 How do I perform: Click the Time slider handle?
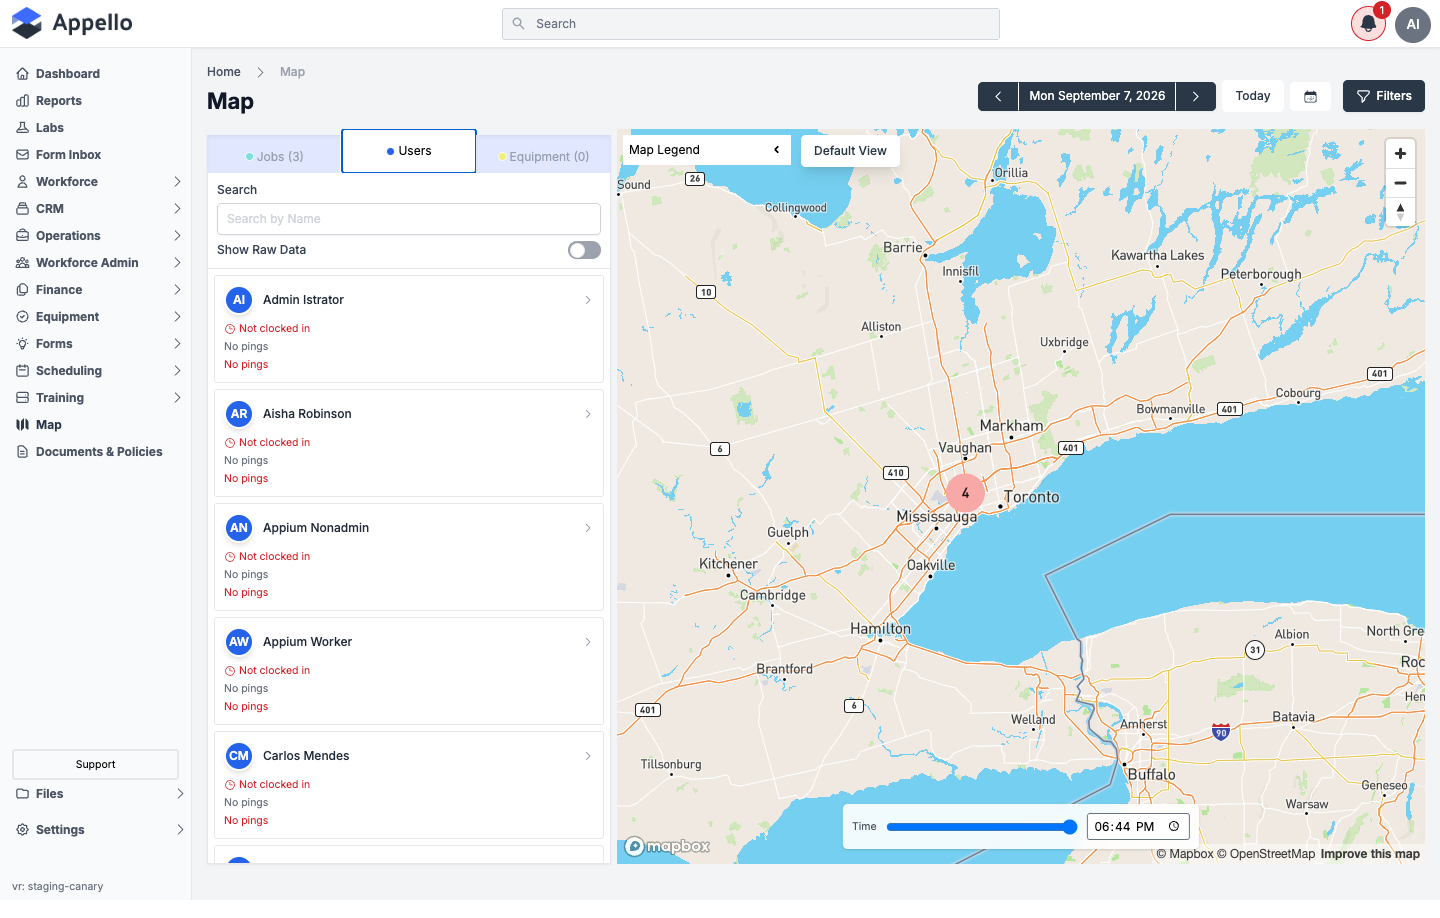coord(1070,827)
